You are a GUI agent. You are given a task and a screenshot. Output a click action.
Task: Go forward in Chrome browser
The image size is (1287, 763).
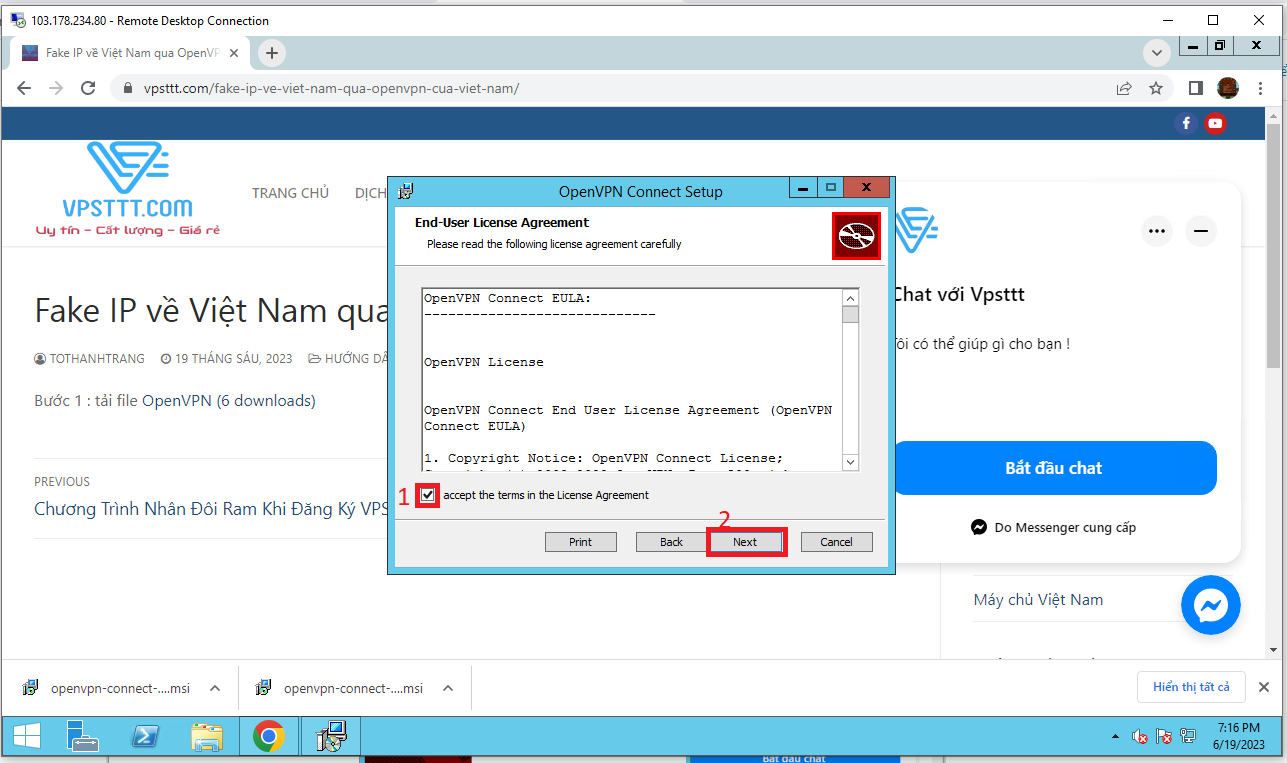(x=56, y=88)
